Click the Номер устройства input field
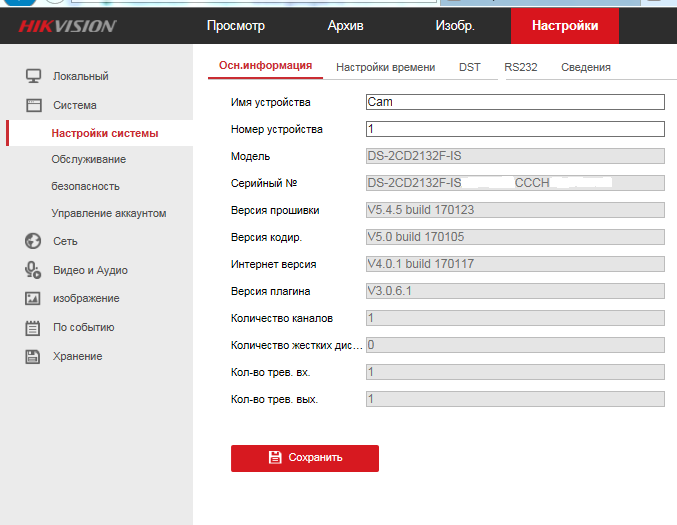The height and width of the screenshot is (525, 677). coord(515,129)
